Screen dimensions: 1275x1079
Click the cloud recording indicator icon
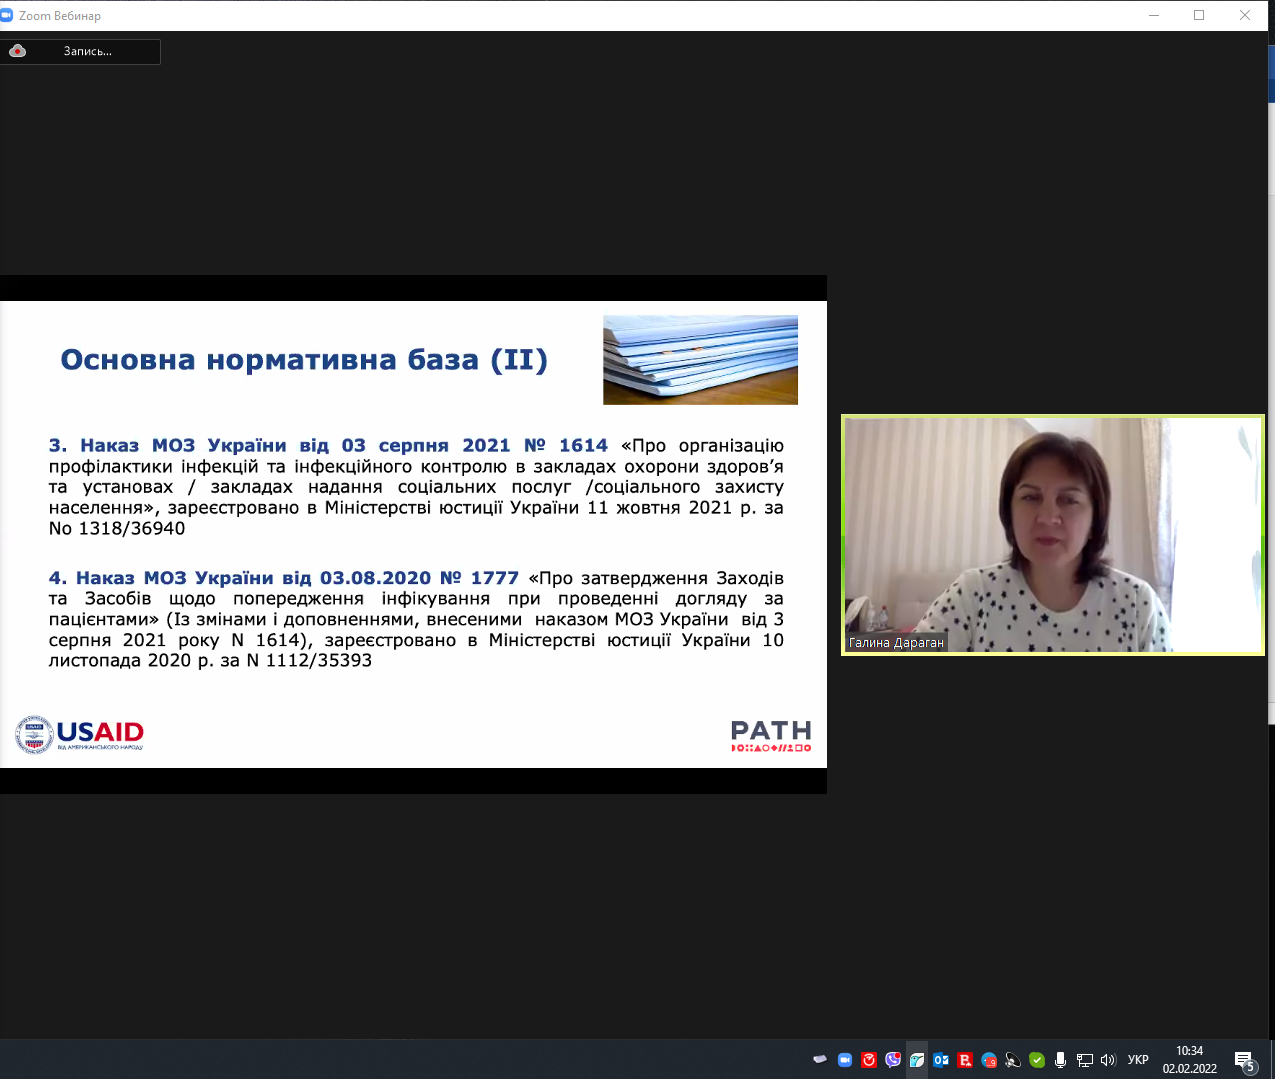pos(18,51)
